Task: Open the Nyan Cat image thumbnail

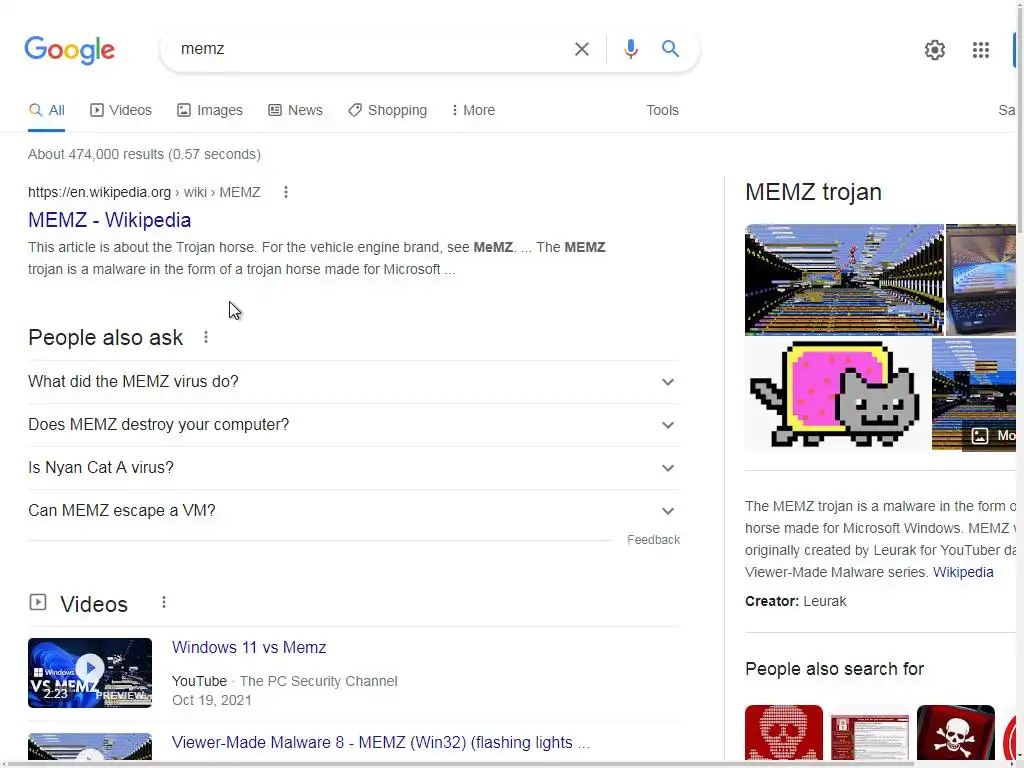Action: tap(837, 394)
